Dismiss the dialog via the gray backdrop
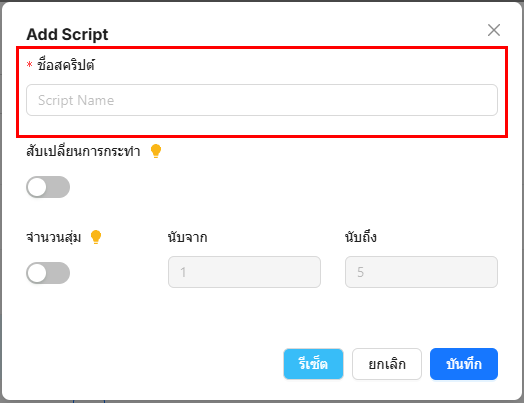This screenshot has height=403, width=524. pyautogui.click(x=1, y=200)
